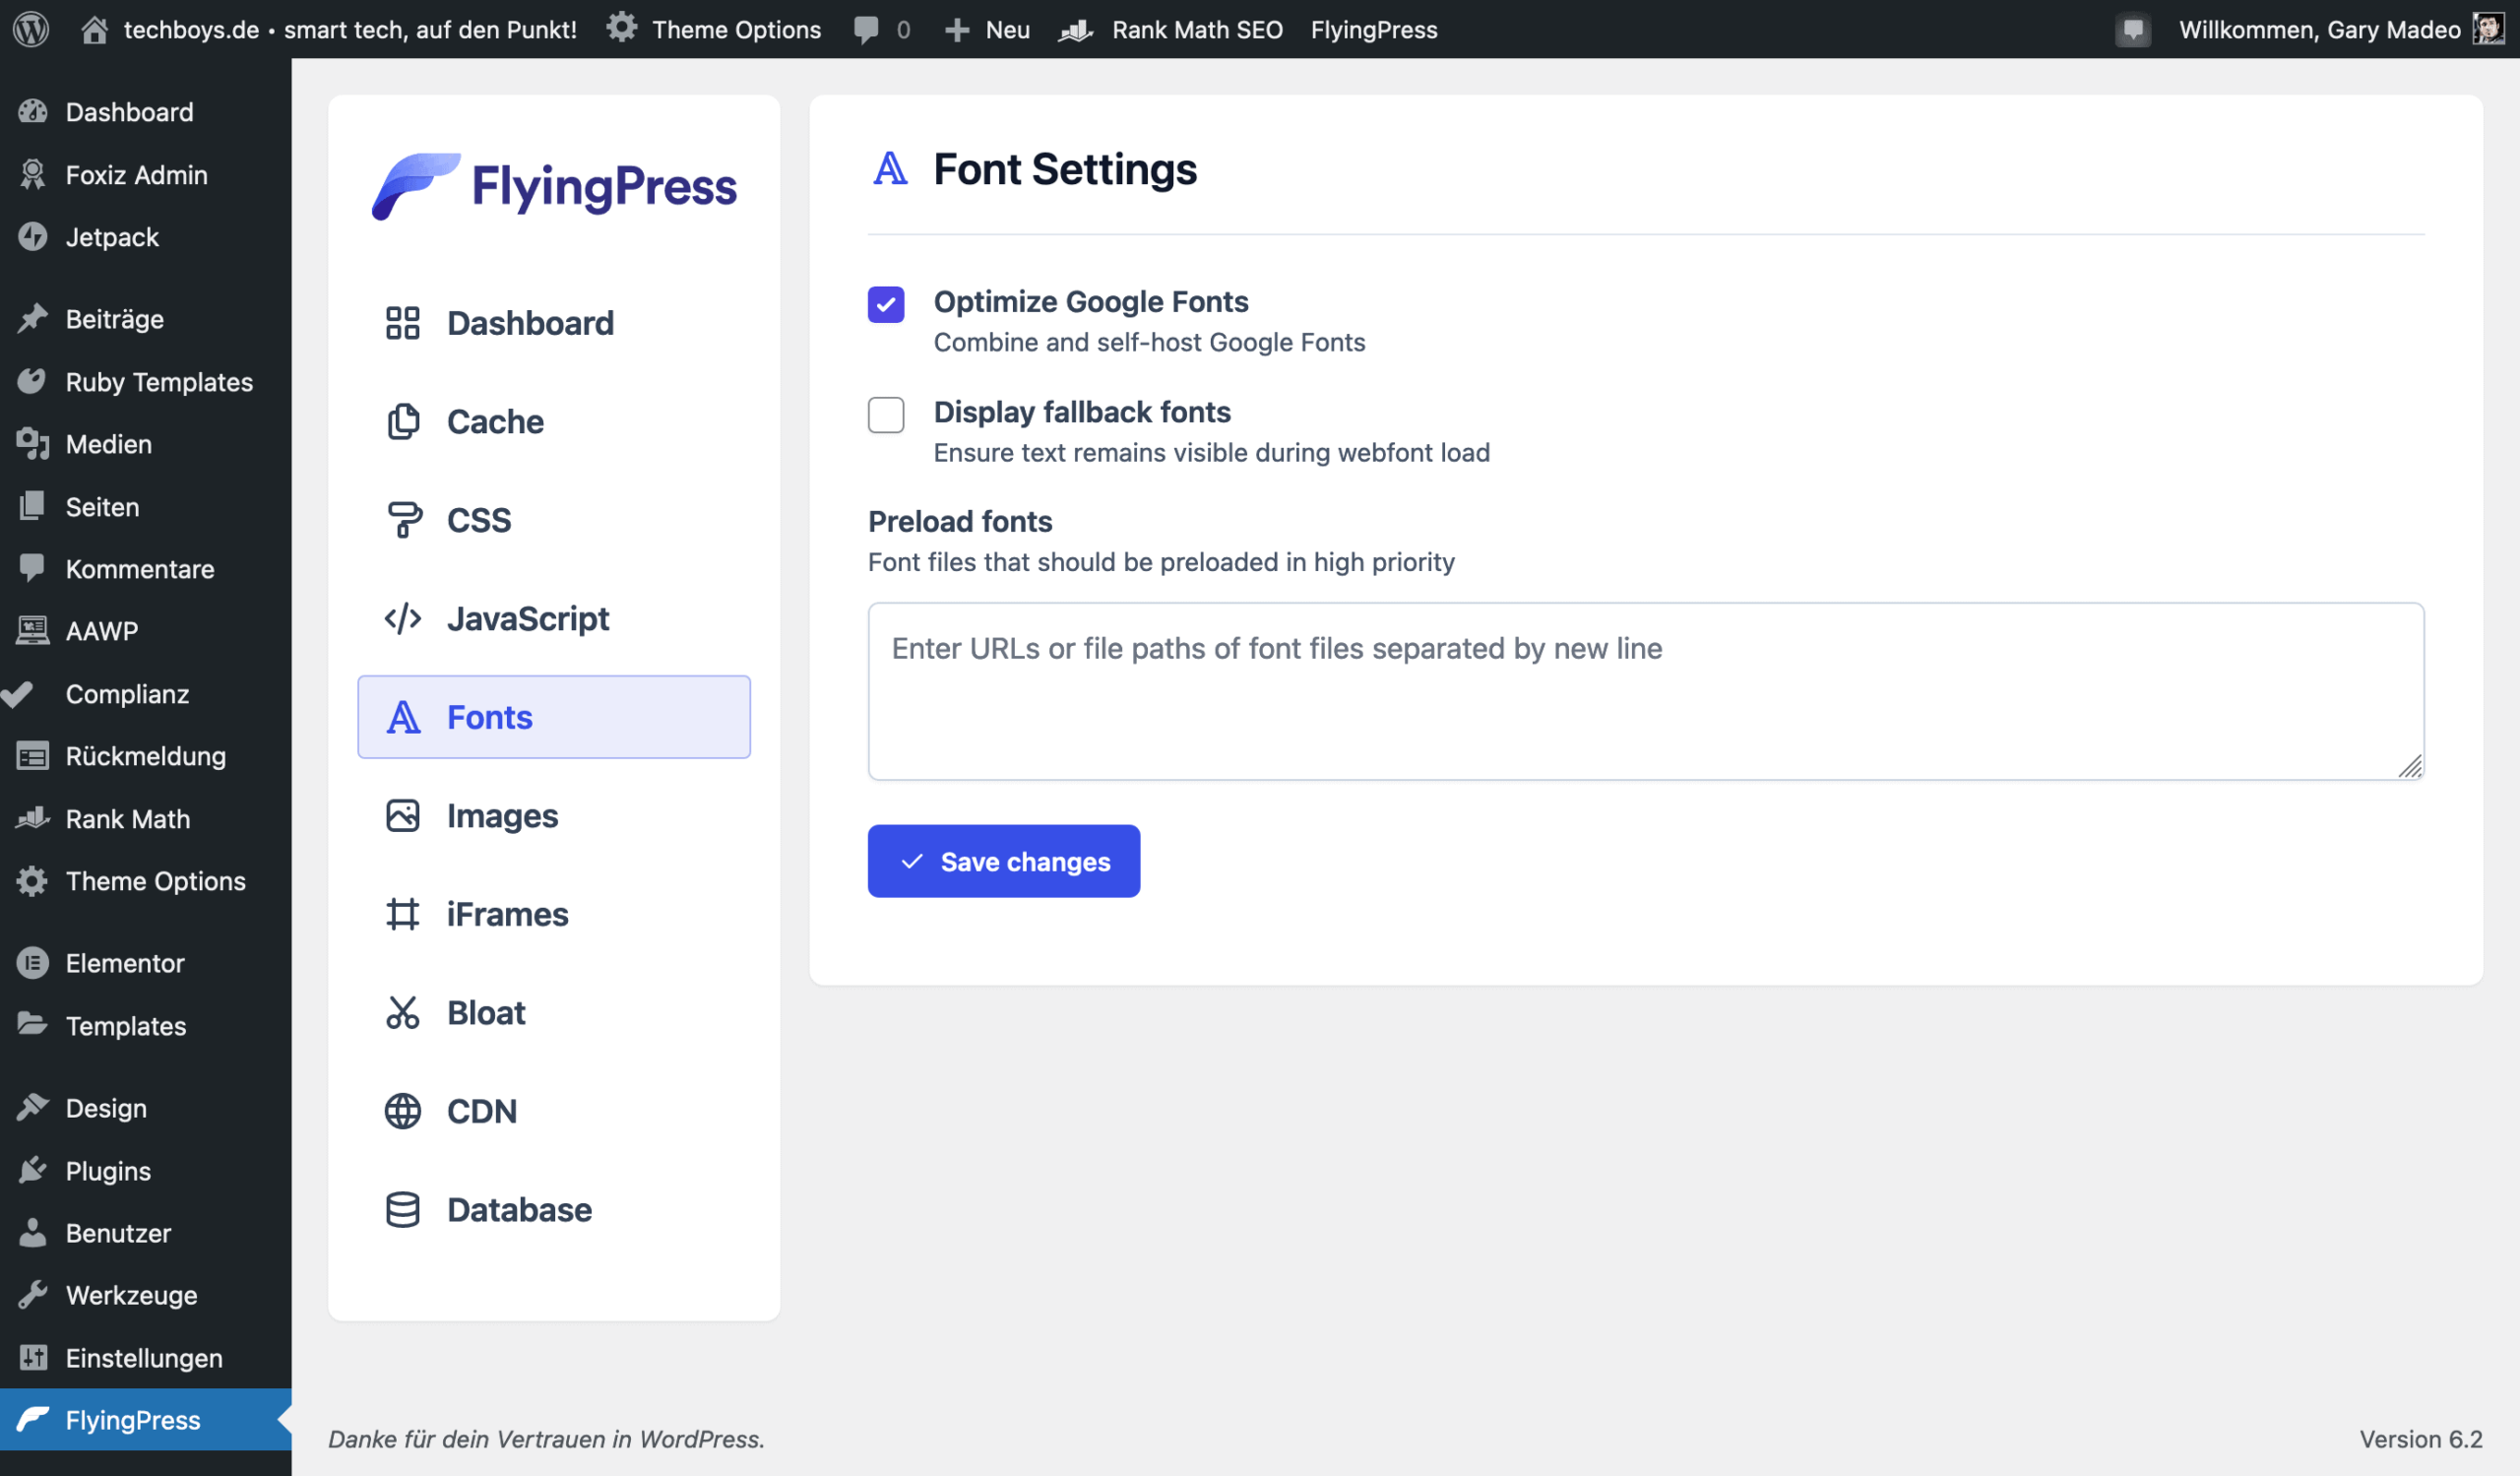Image resolution: width=2520 pixels, height=1476 pixels.
Task: Click the iFrames hash frame icon
Action: (403, 914)
